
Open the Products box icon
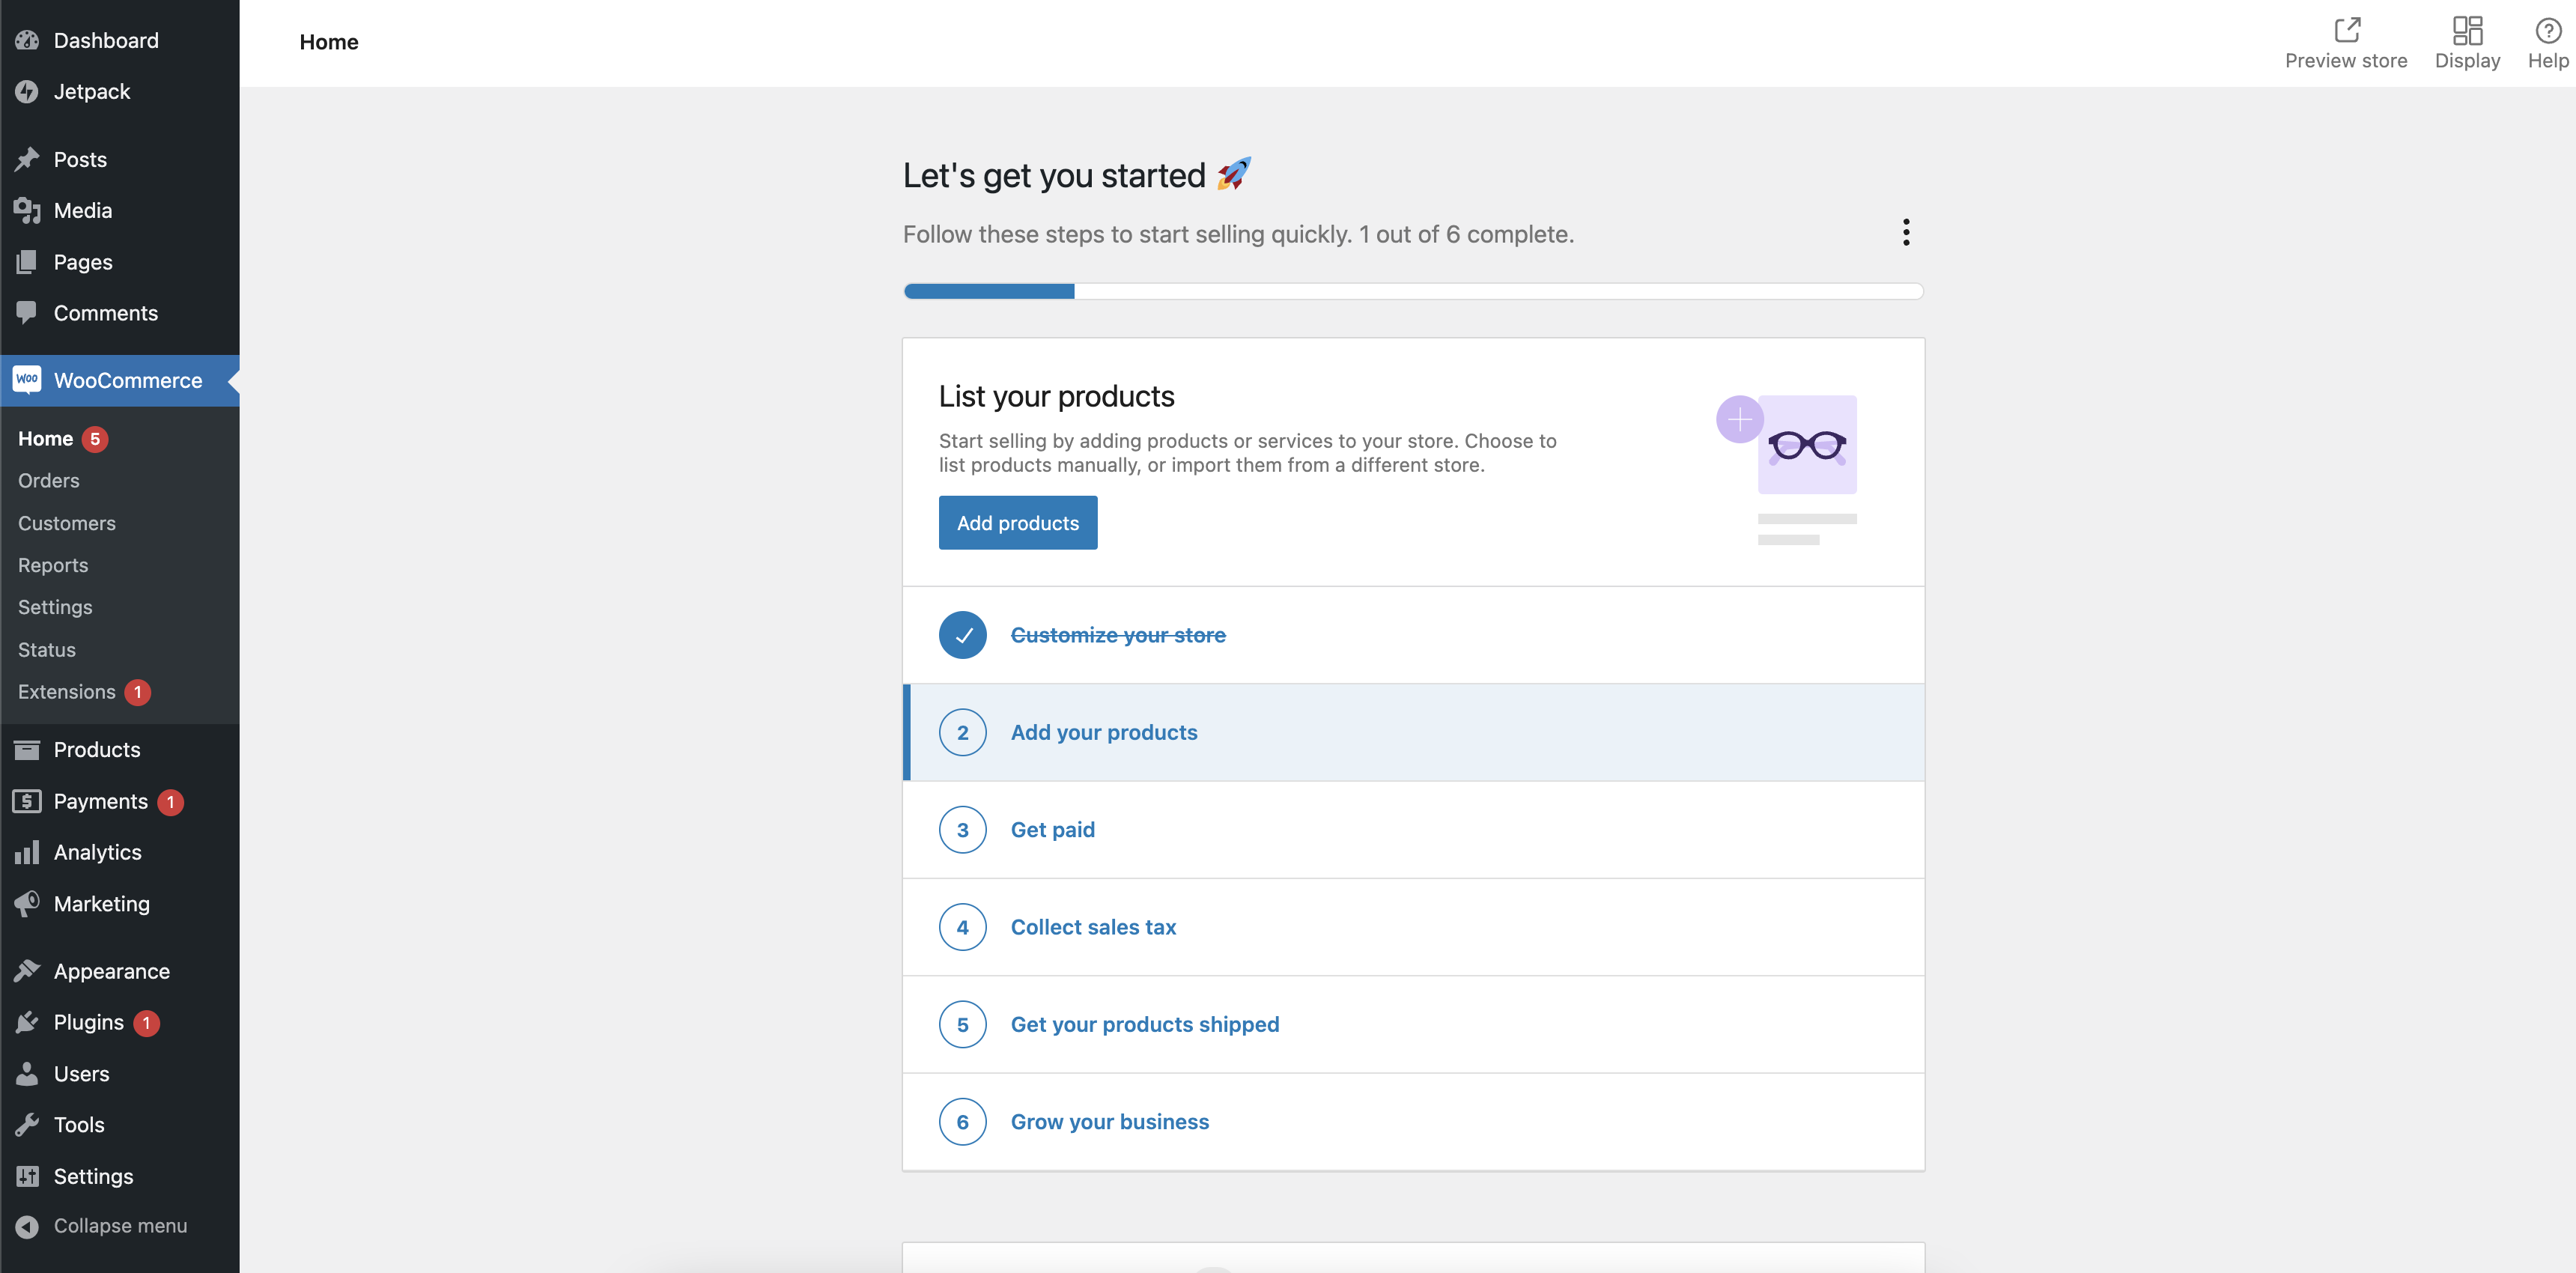[27, 749]
